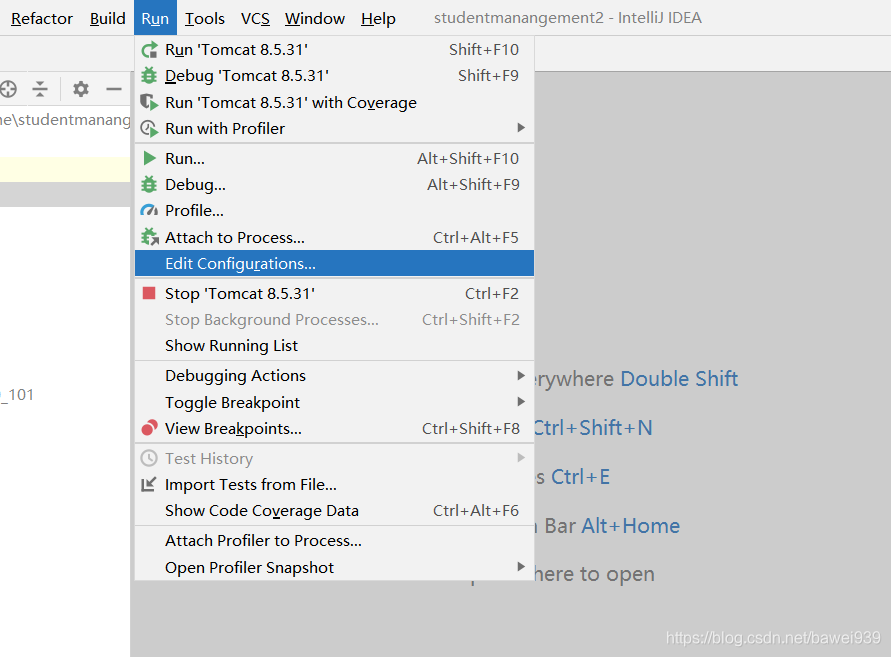Expand Open Profiler Snapshot submenu arrow
Screen dimensions: 891x657
pos(521,567)
